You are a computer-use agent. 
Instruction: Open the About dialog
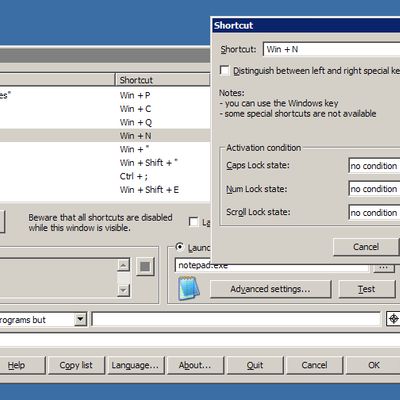coord(195,365)
